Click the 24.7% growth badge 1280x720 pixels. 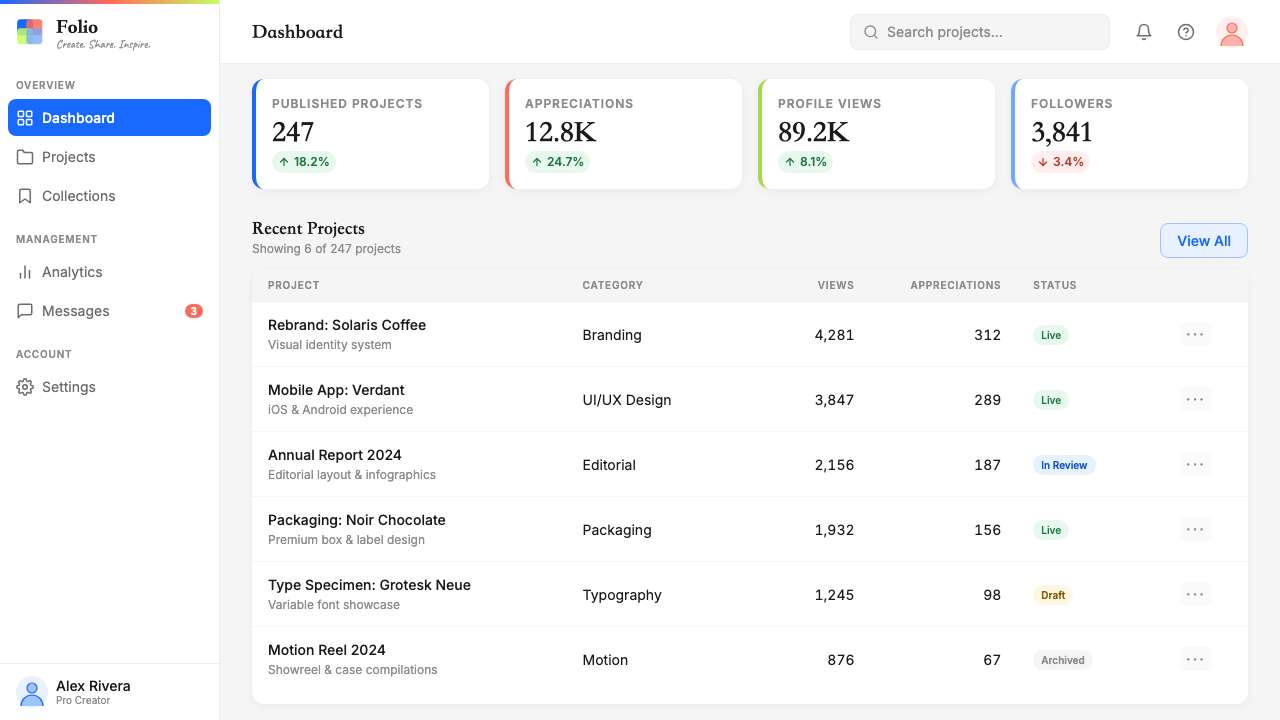[x=557, y=162]
